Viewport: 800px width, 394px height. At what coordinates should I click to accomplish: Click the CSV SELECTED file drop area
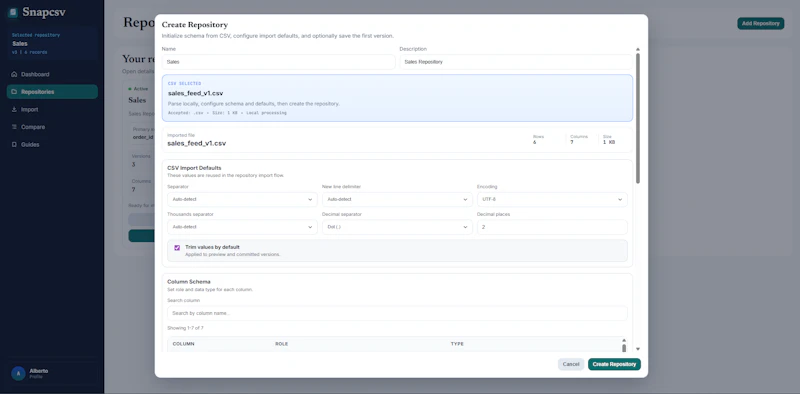397,98
